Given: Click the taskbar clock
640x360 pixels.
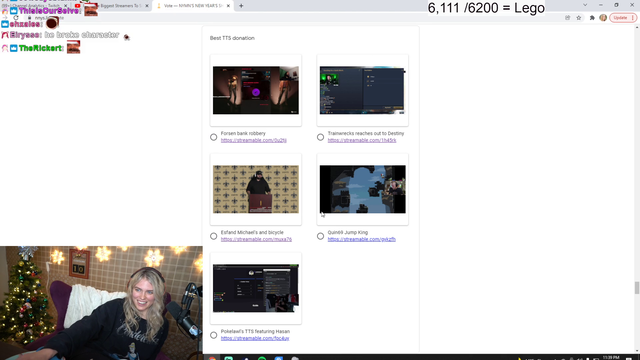Looking at the screenshot, I should pos(611,358).
